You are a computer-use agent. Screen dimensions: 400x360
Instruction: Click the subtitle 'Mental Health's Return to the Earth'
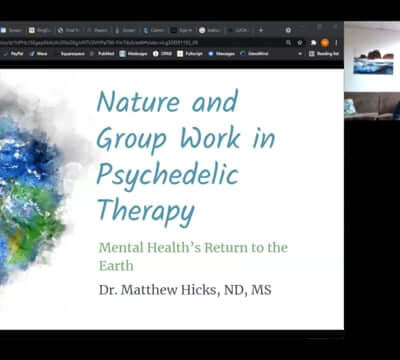pos(193,256)
